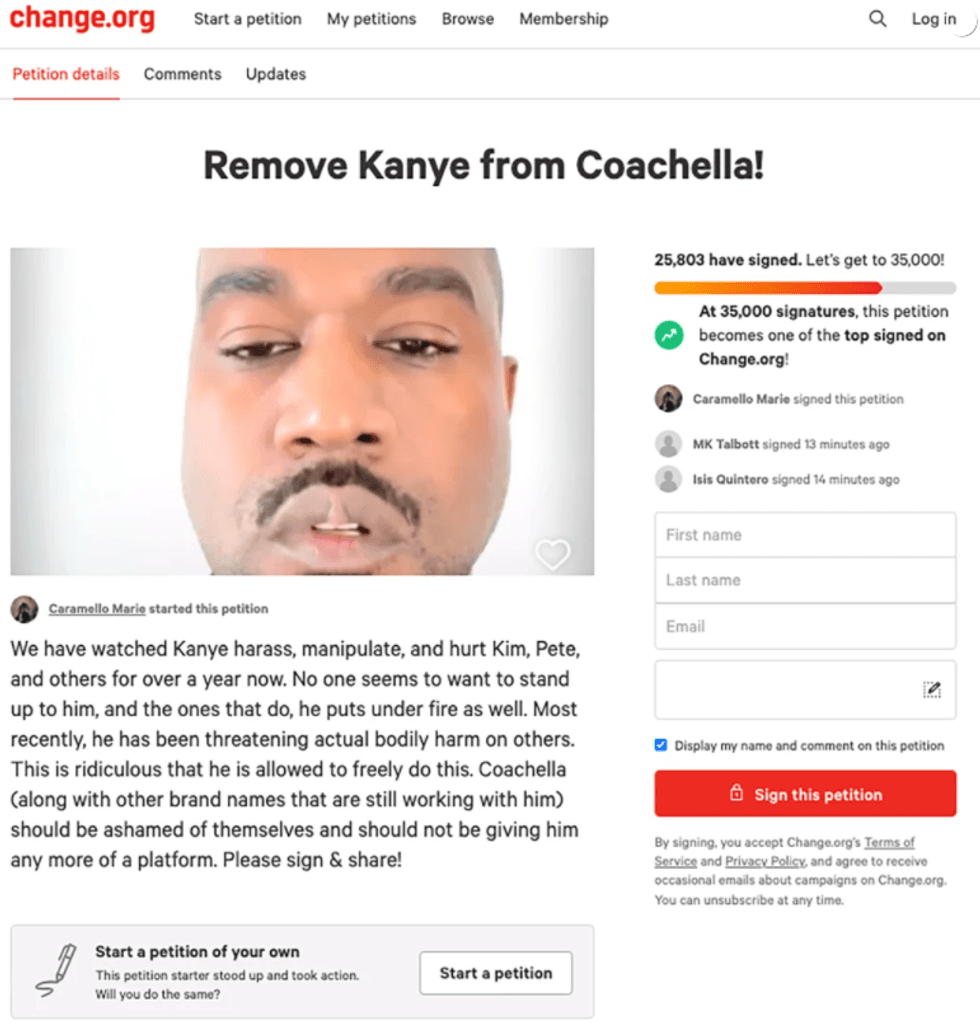The height and width of the screenshot is (1028, 980).
Task: Click the comment edit pencil icon
Action: coord(931,690)
